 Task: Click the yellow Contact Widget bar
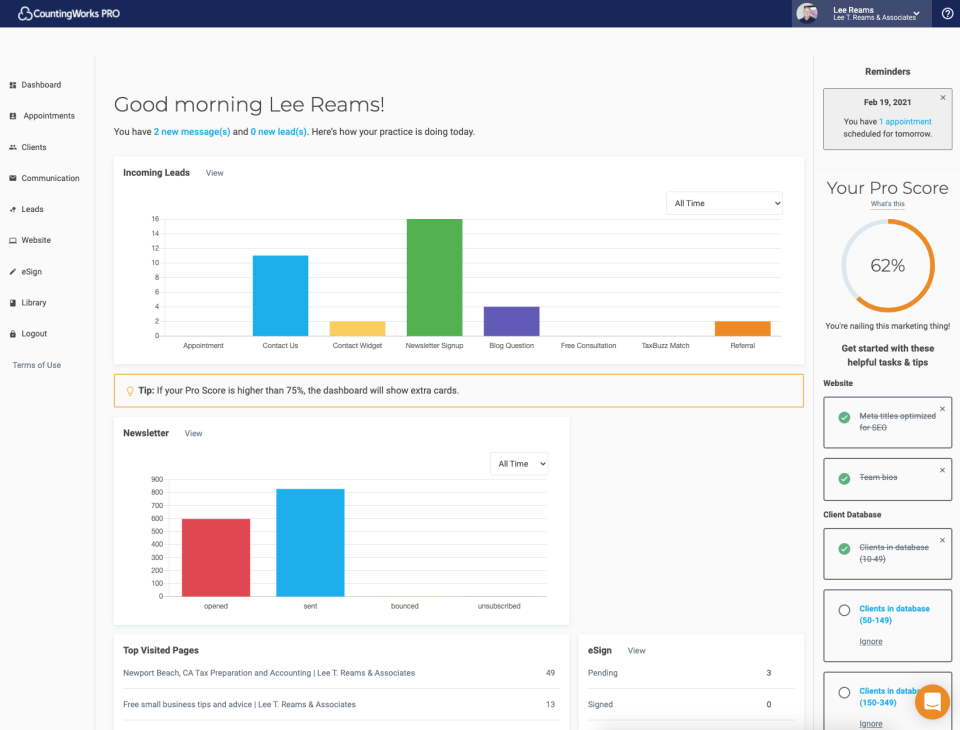(357, 328)
